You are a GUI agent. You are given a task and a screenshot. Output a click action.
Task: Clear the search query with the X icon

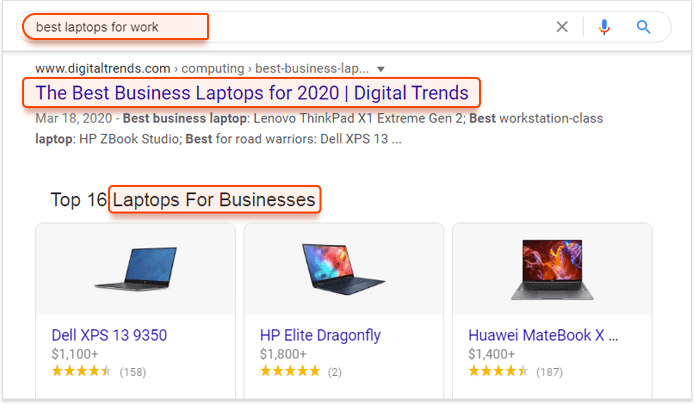(x=562, y=27)
